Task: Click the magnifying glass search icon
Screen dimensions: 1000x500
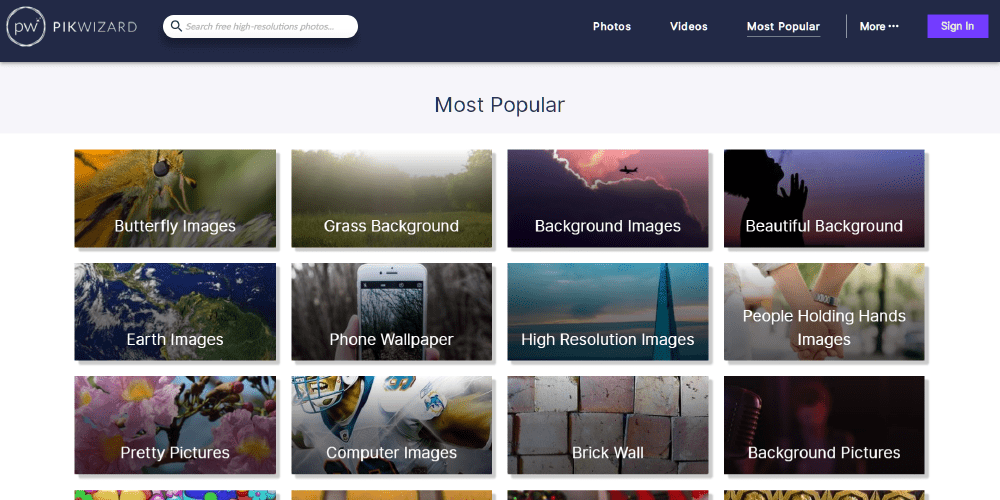Action: pos(176,26)
